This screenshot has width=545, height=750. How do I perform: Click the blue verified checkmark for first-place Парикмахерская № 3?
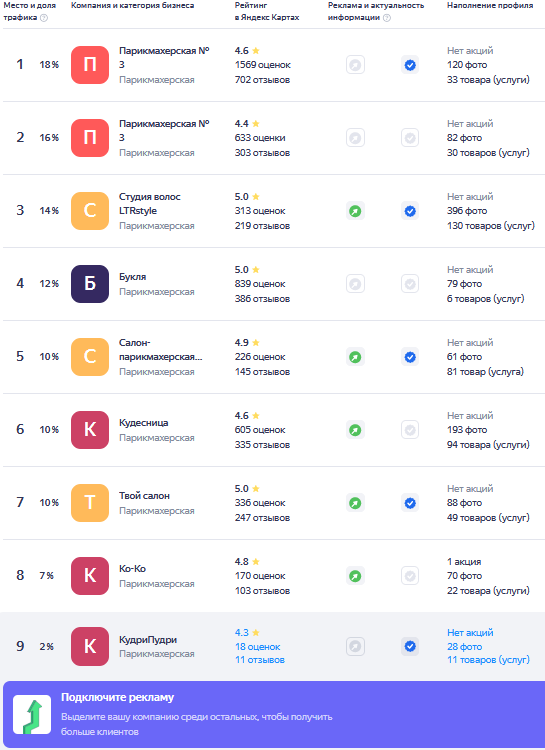pyautogui.click(x=410, y=65)
